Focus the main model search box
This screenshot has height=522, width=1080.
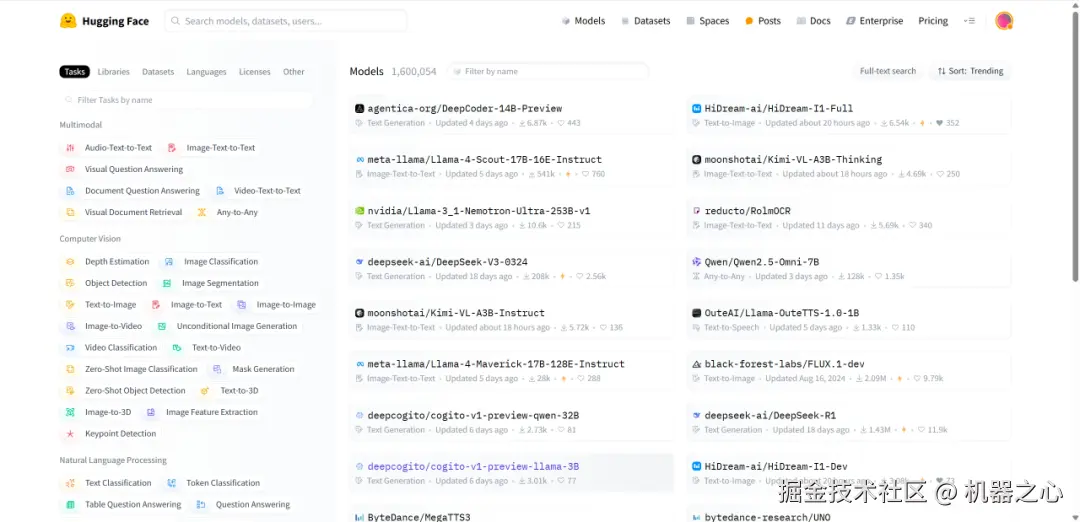point(285,21)
